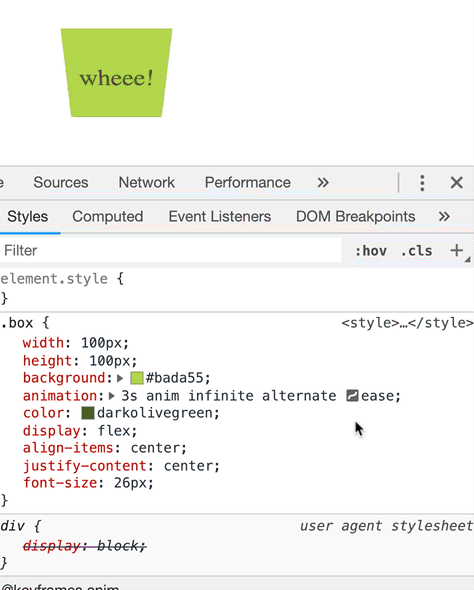474x590 pixels.
Task: Open the DOM Breakpoints tab
Action: [x=356, y=217]
